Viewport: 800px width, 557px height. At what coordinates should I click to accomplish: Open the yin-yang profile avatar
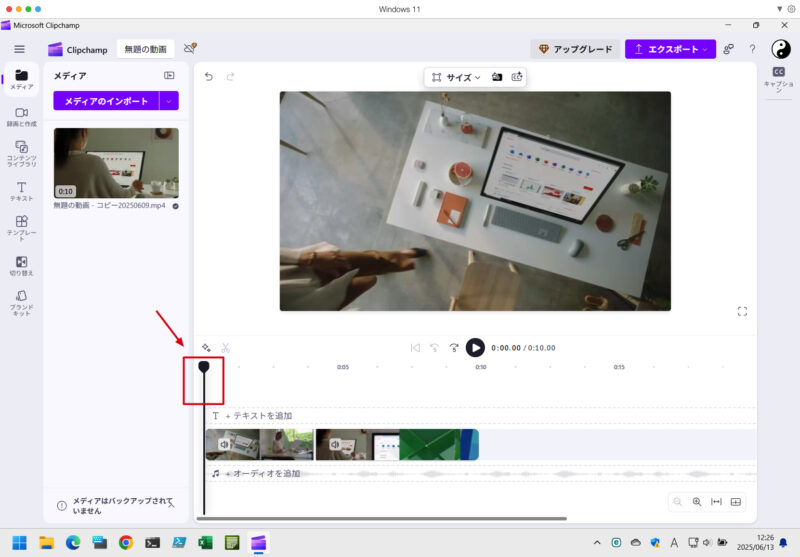[x=780, y=49]
